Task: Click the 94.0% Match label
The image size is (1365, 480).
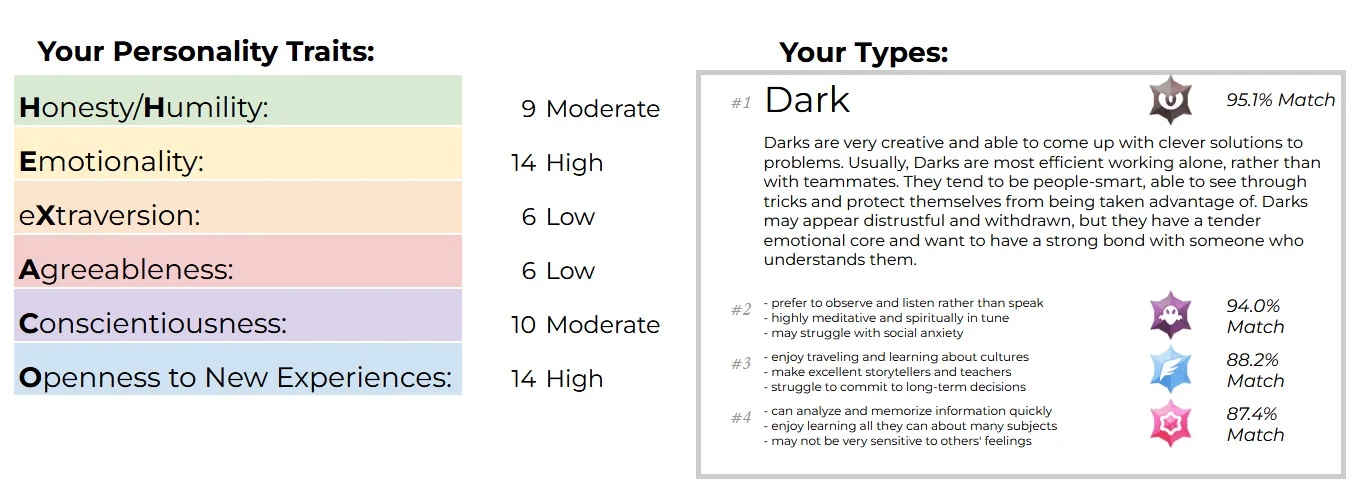Action: pos(1255,316)
